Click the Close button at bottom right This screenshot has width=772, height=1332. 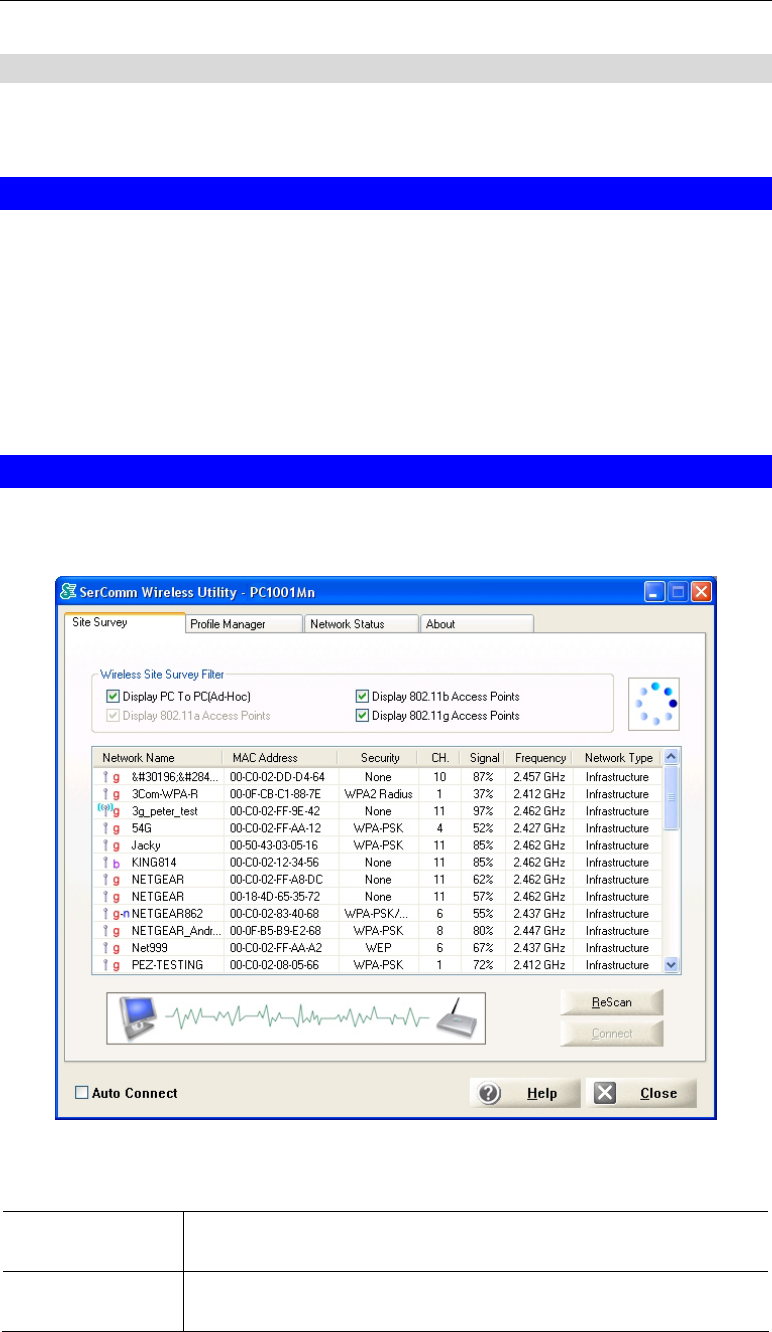[x=641, y=1093]
